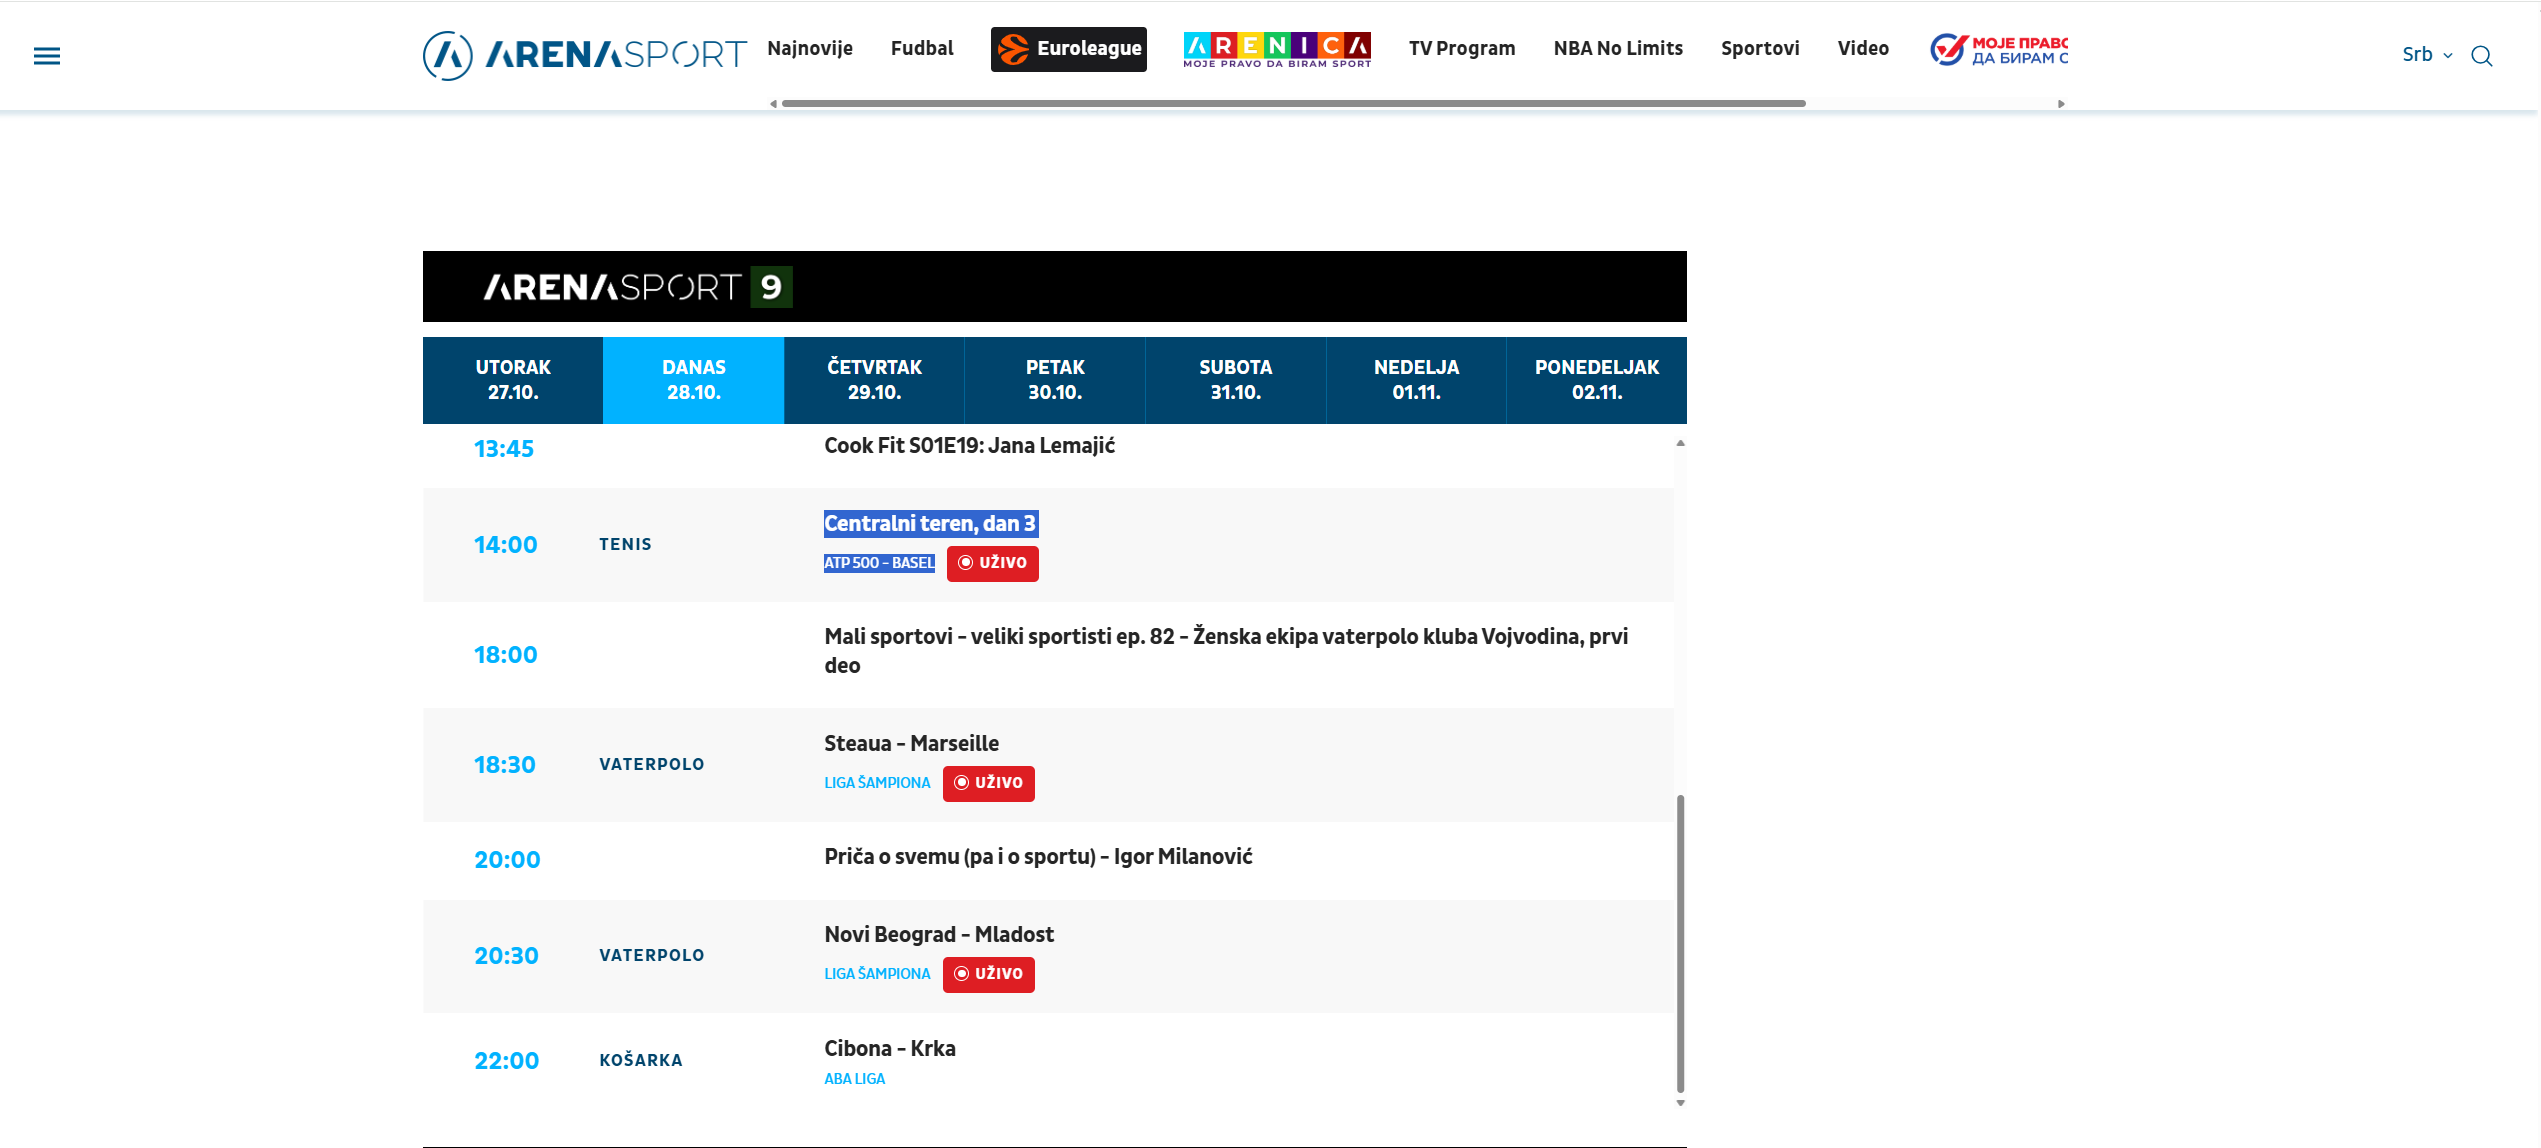Open the hamburger menu icon
Image resolution: width=2541 pixels, height=1148 pixels.
click(x=47, y=56)
